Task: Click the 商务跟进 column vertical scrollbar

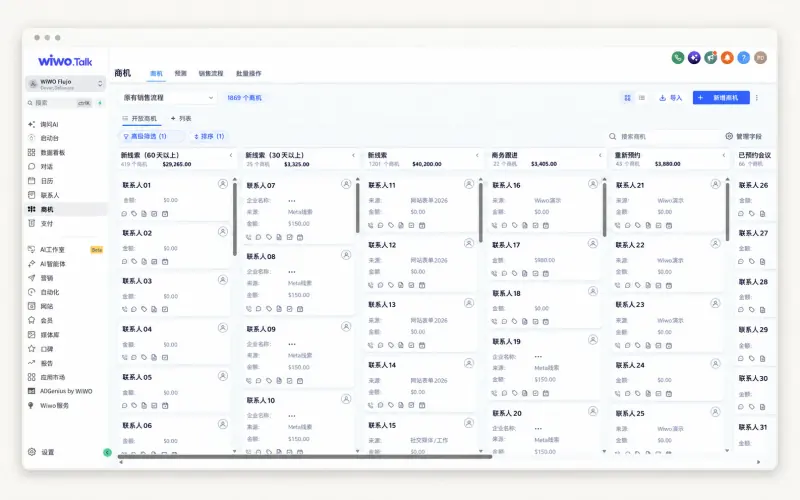Action: [x=605, y=209]
